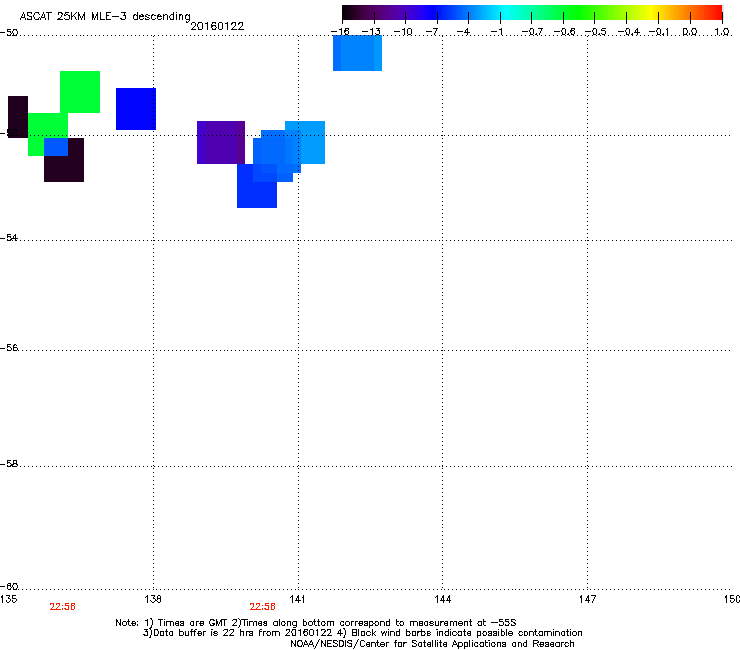Click the dark purple data patch
The width and height of the screenshot is (740, 650).
pos(221,143)
